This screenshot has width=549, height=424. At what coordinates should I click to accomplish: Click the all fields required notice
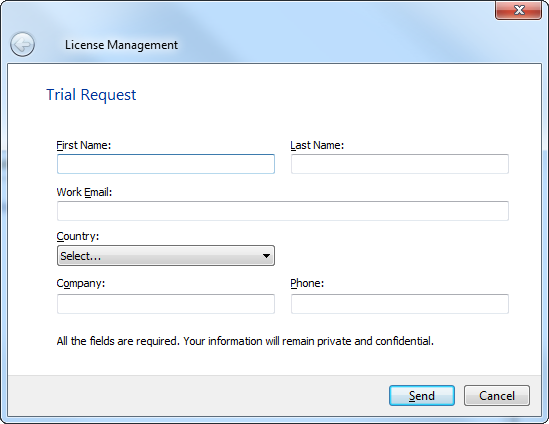[x=245, y=341]
